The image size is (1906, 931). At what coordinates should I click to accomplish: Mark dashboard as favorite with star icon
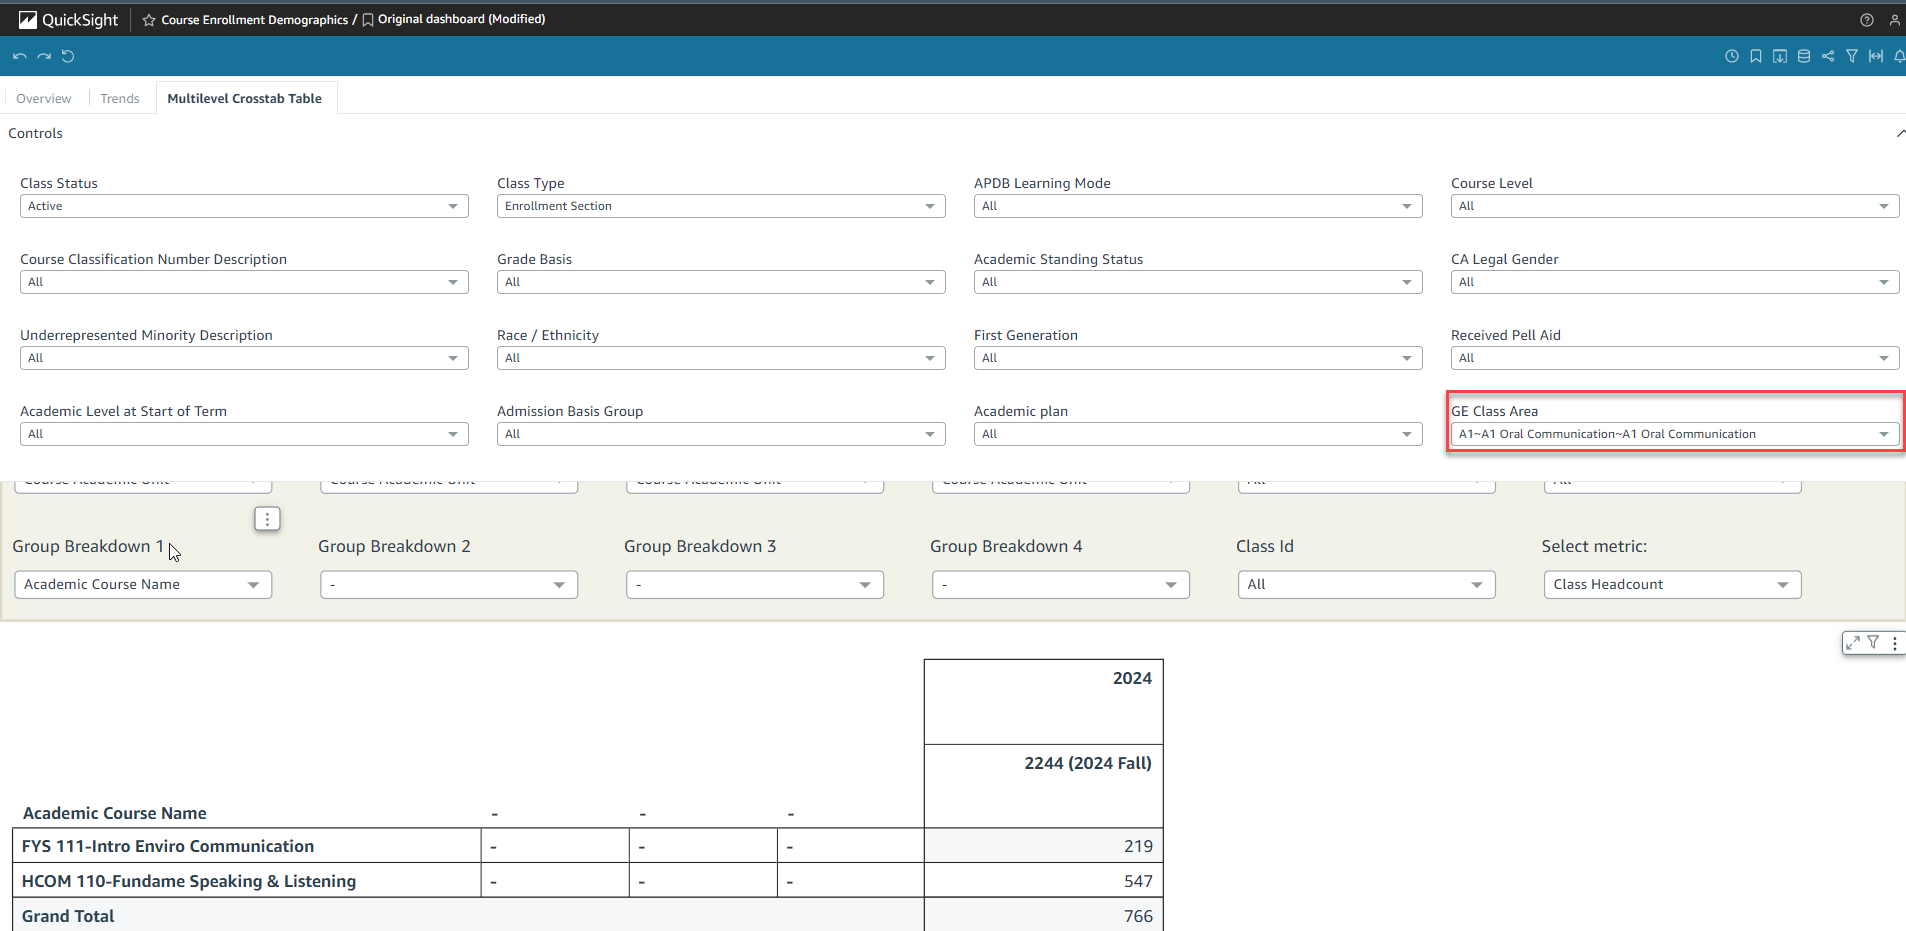(x=149, y=20)
